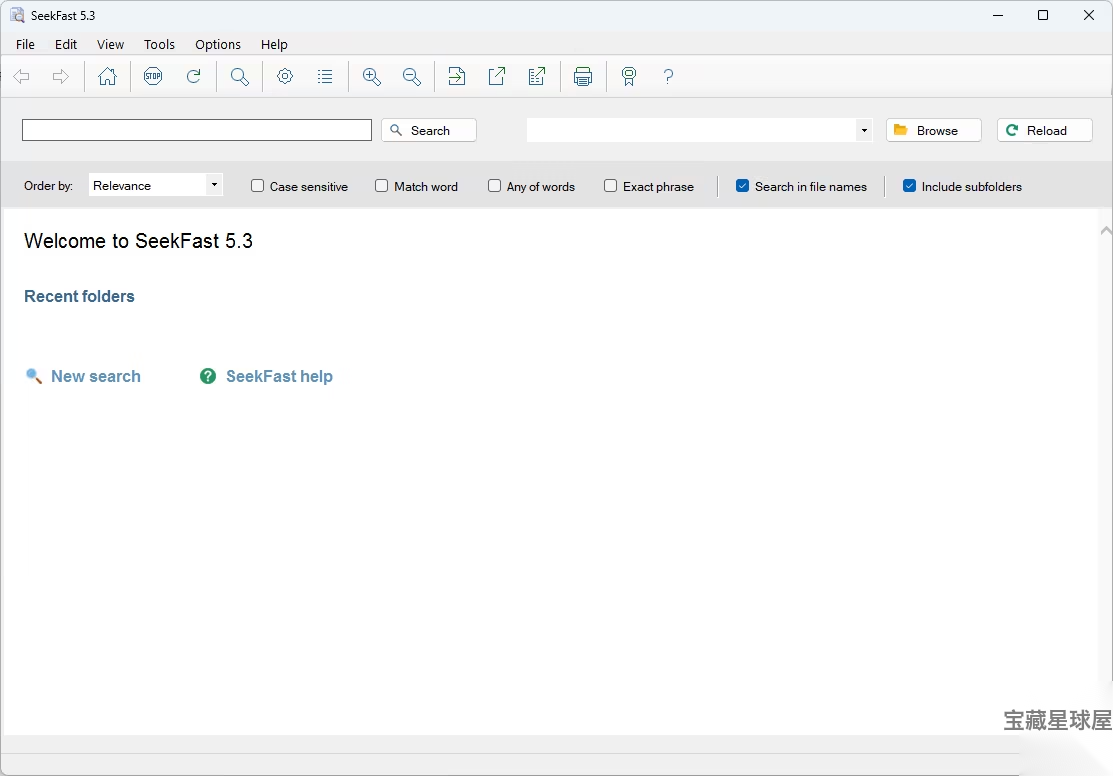Click the Refresh circular arrow icon
Viewport: 1113px width, 776px height.
pyautogui.click(x=194, y=76)
